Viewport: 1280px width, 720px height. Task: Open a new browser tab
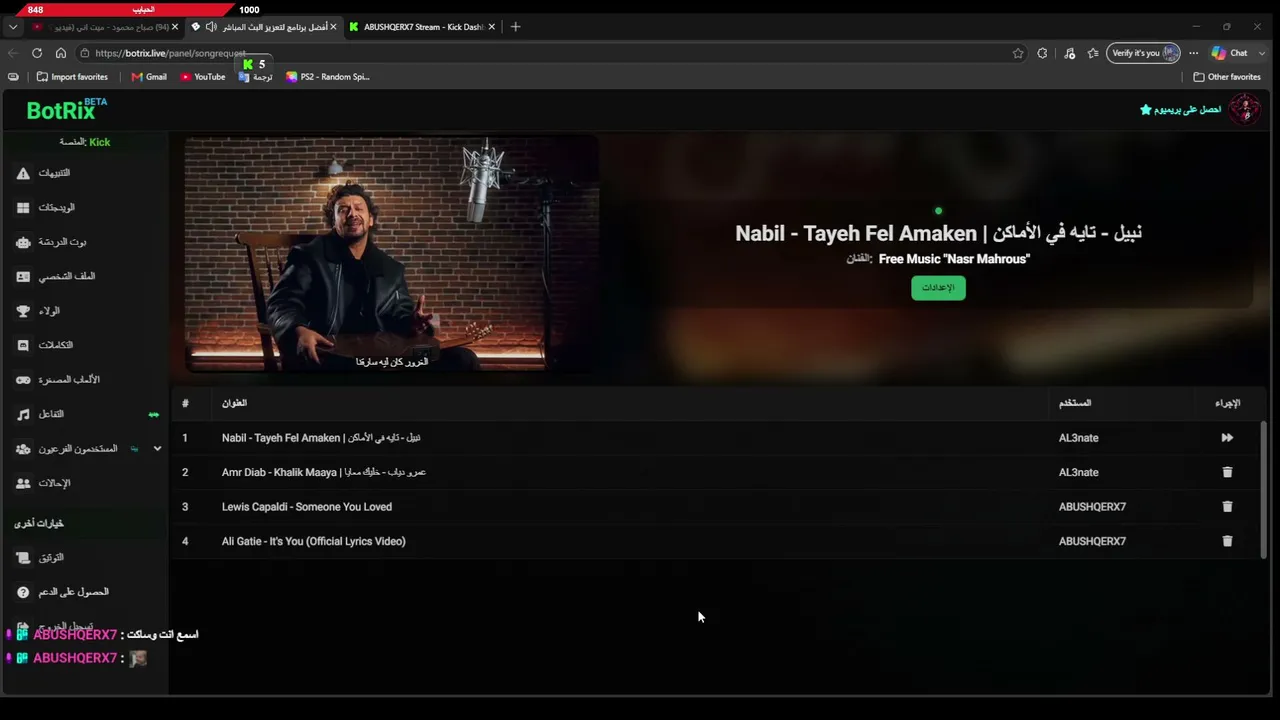coord(515,27)
